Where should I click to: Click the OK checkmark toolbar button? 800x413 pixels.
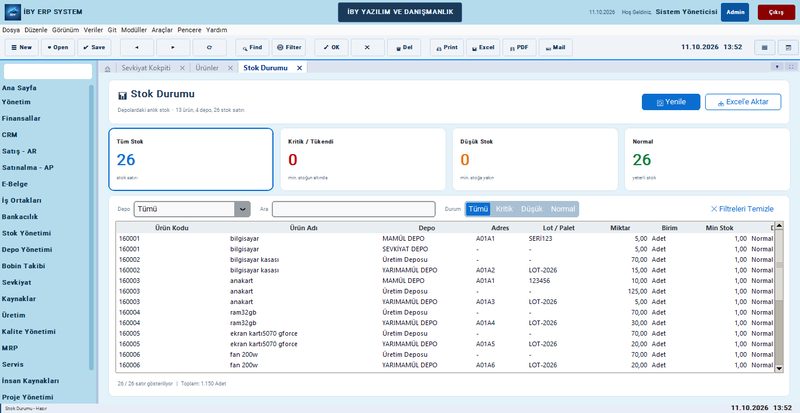[331, 47]
